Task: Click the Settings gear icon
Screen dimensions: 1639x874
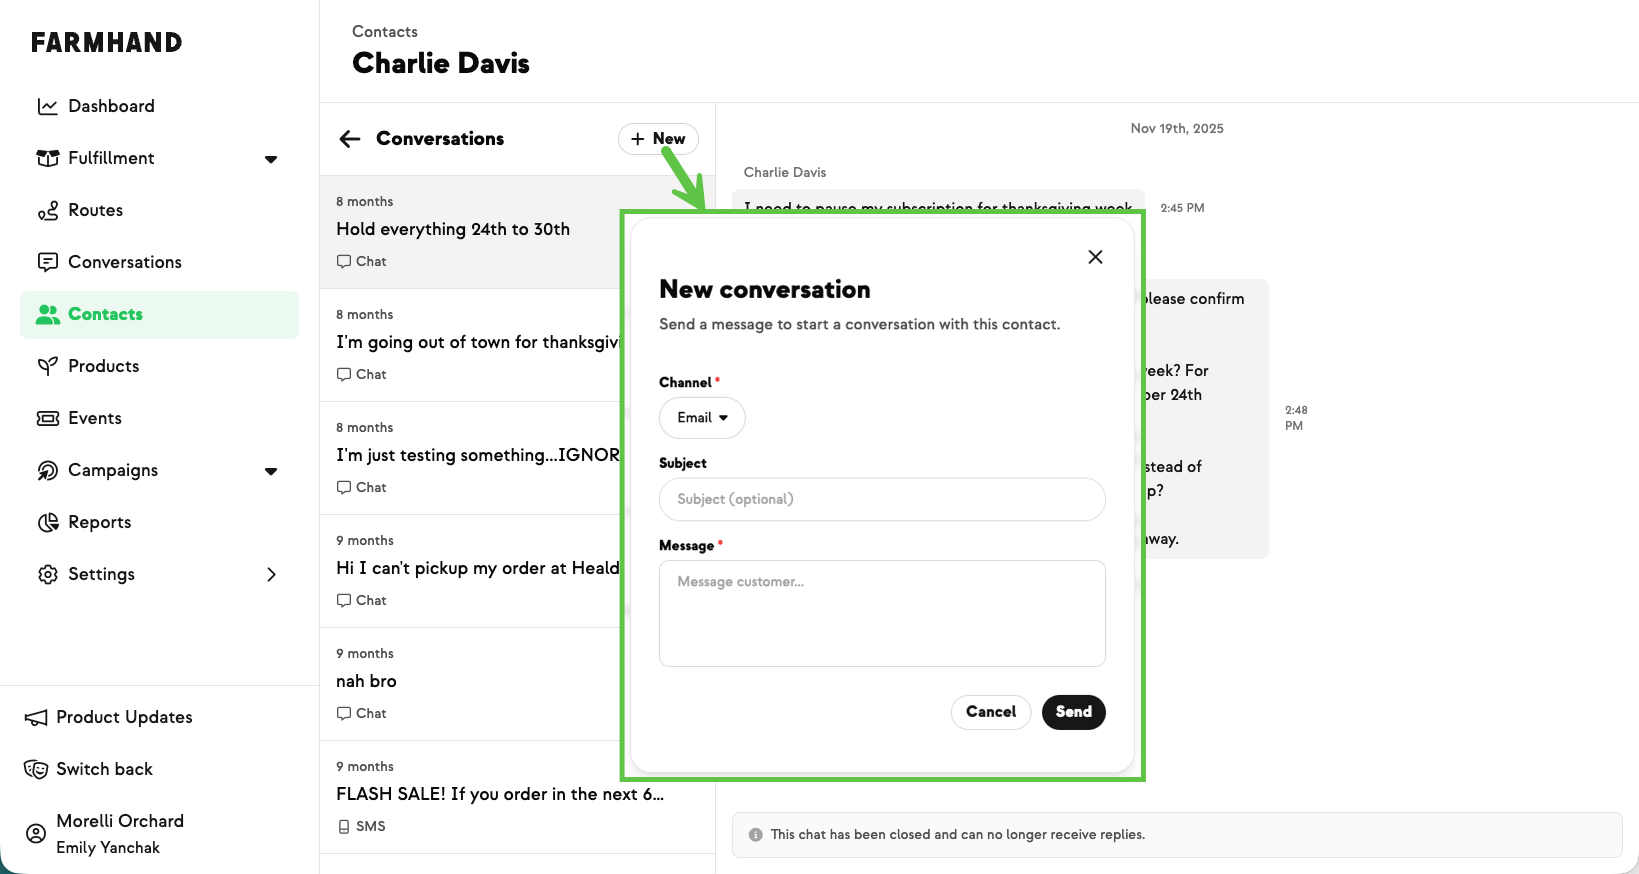Action: (x=47, y=574)
